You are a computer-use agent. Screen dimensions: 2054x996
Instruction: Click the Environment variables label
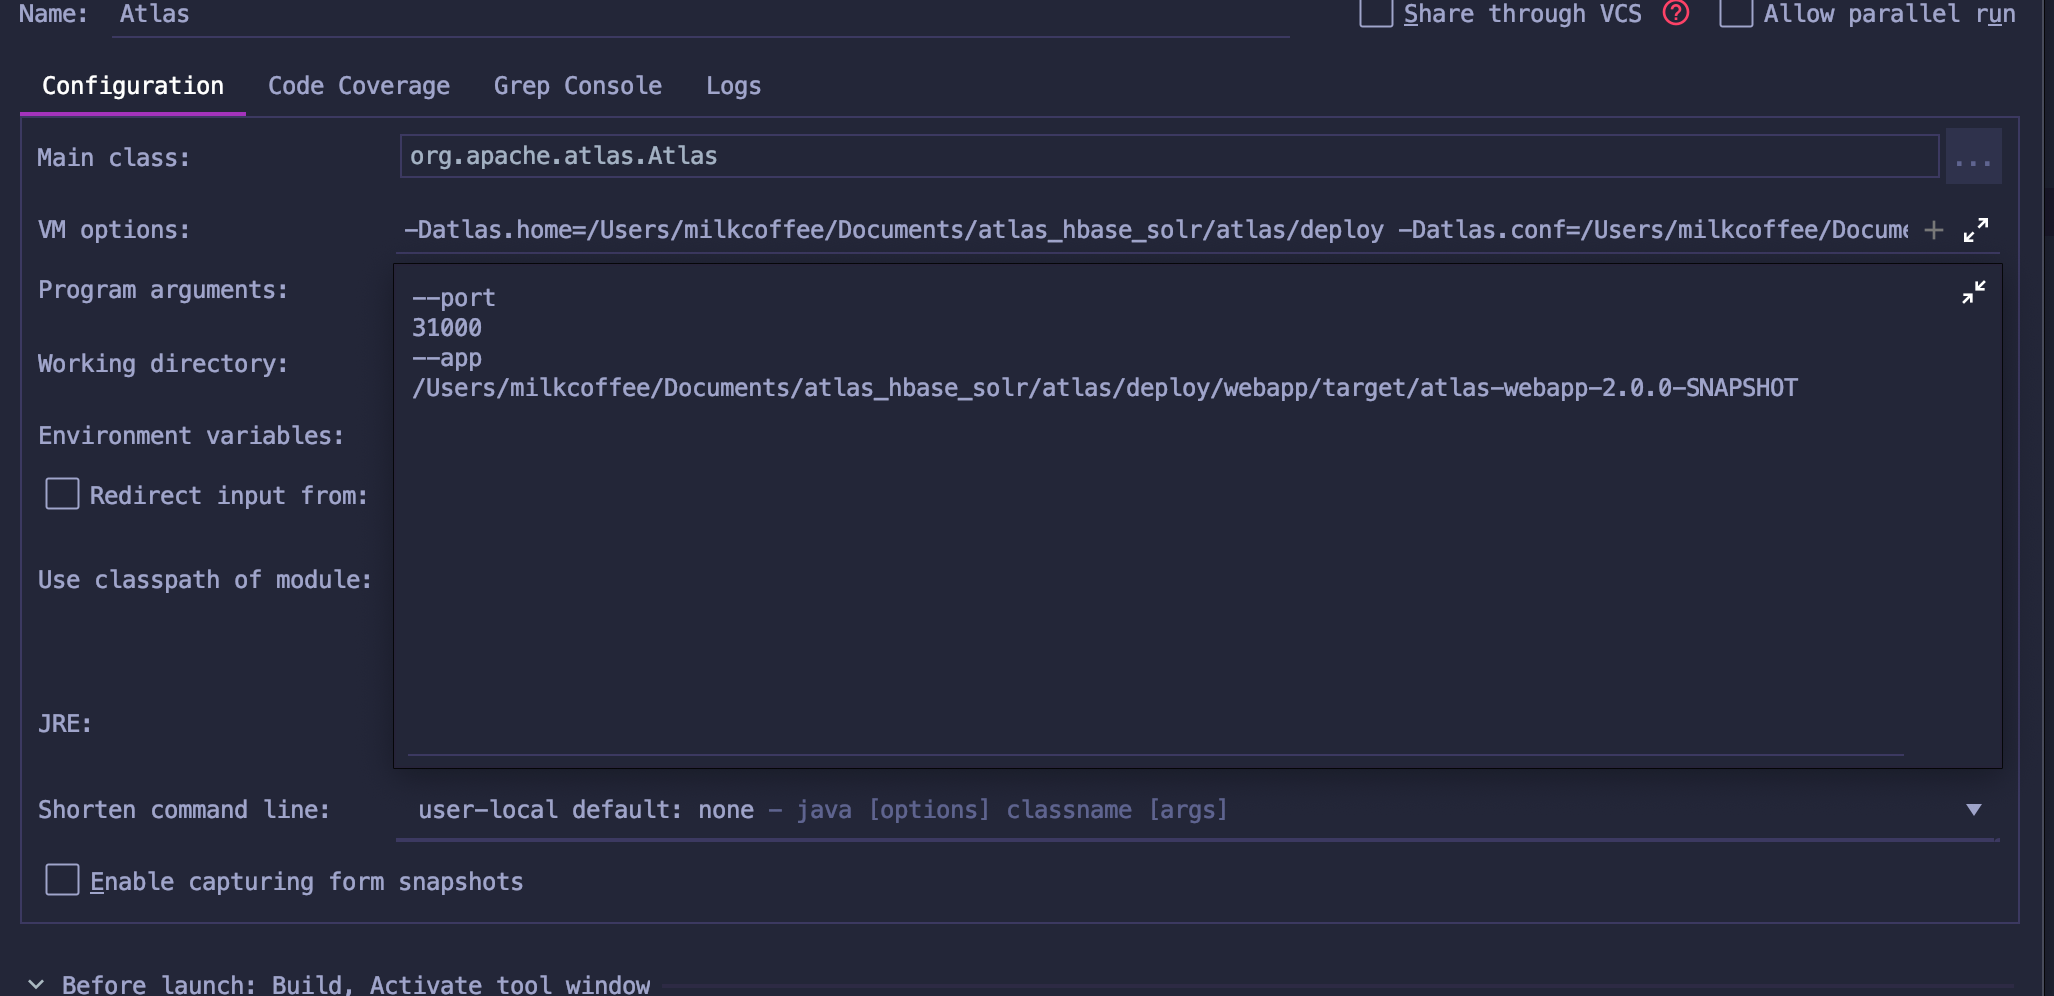coord(191,436)
